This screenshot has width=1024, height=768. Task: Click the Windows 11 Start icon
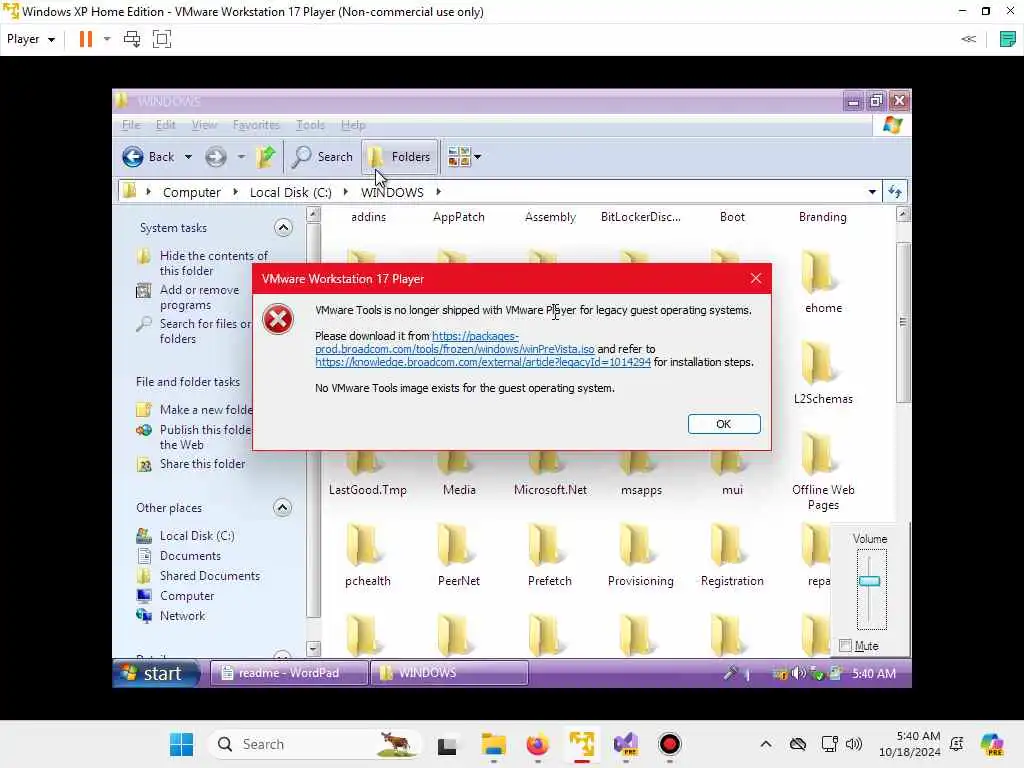coord(182,744)
